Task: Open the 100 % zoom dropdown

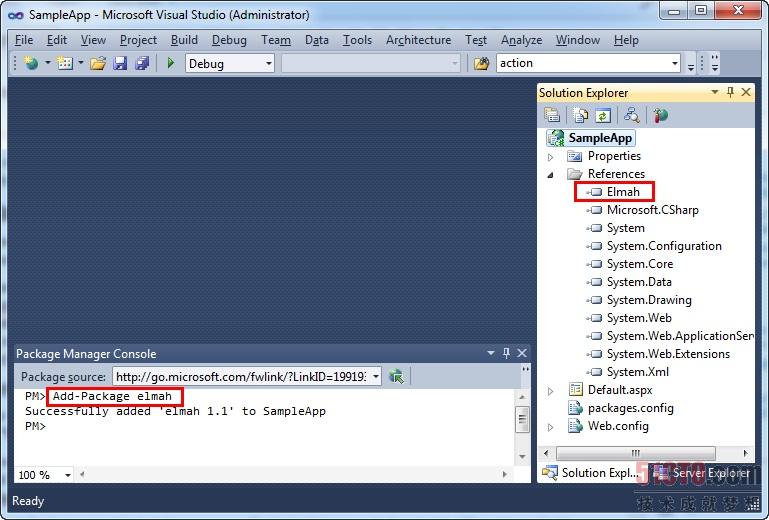Action: click(68, 475)
